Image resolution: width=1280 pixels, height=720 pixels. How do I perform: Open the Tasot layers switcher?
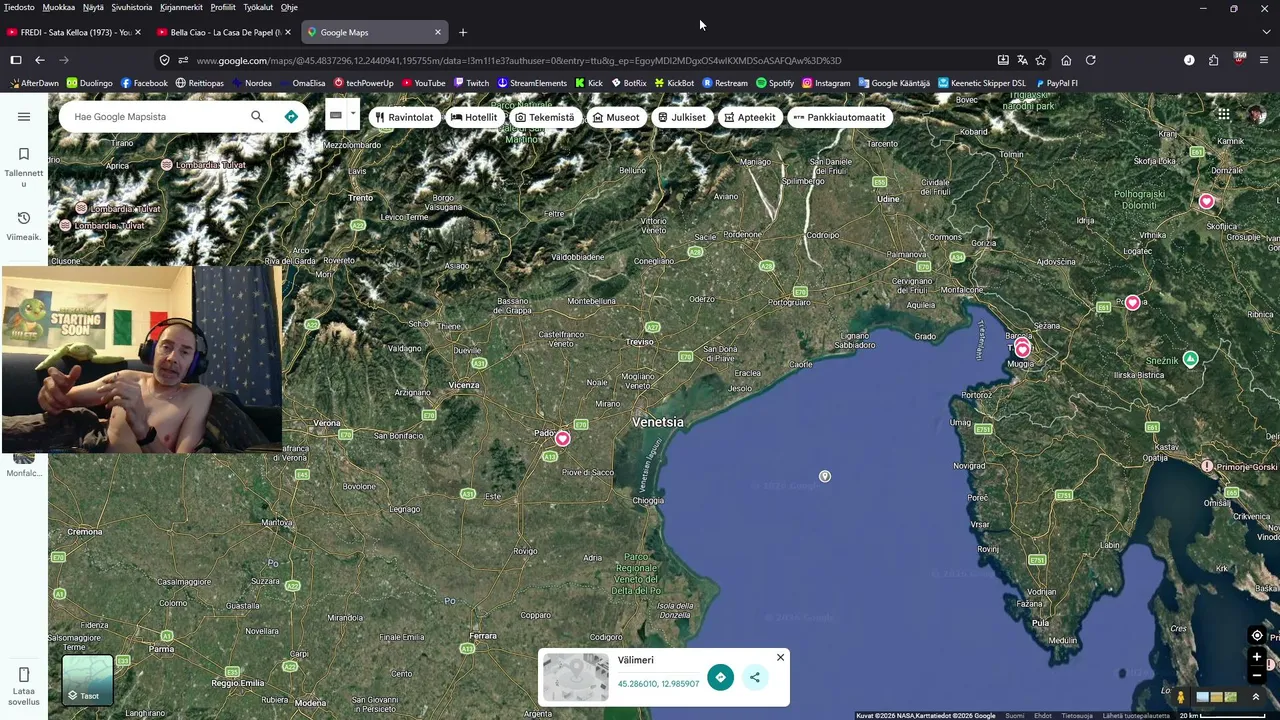tap(88, 680)
